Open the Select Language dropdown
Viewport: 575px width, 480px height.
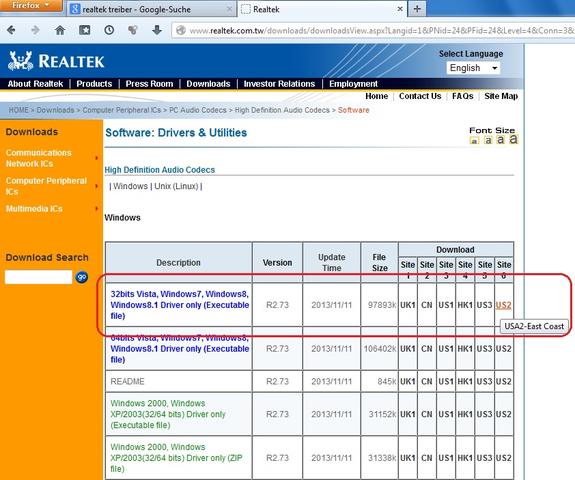point(473,68)
